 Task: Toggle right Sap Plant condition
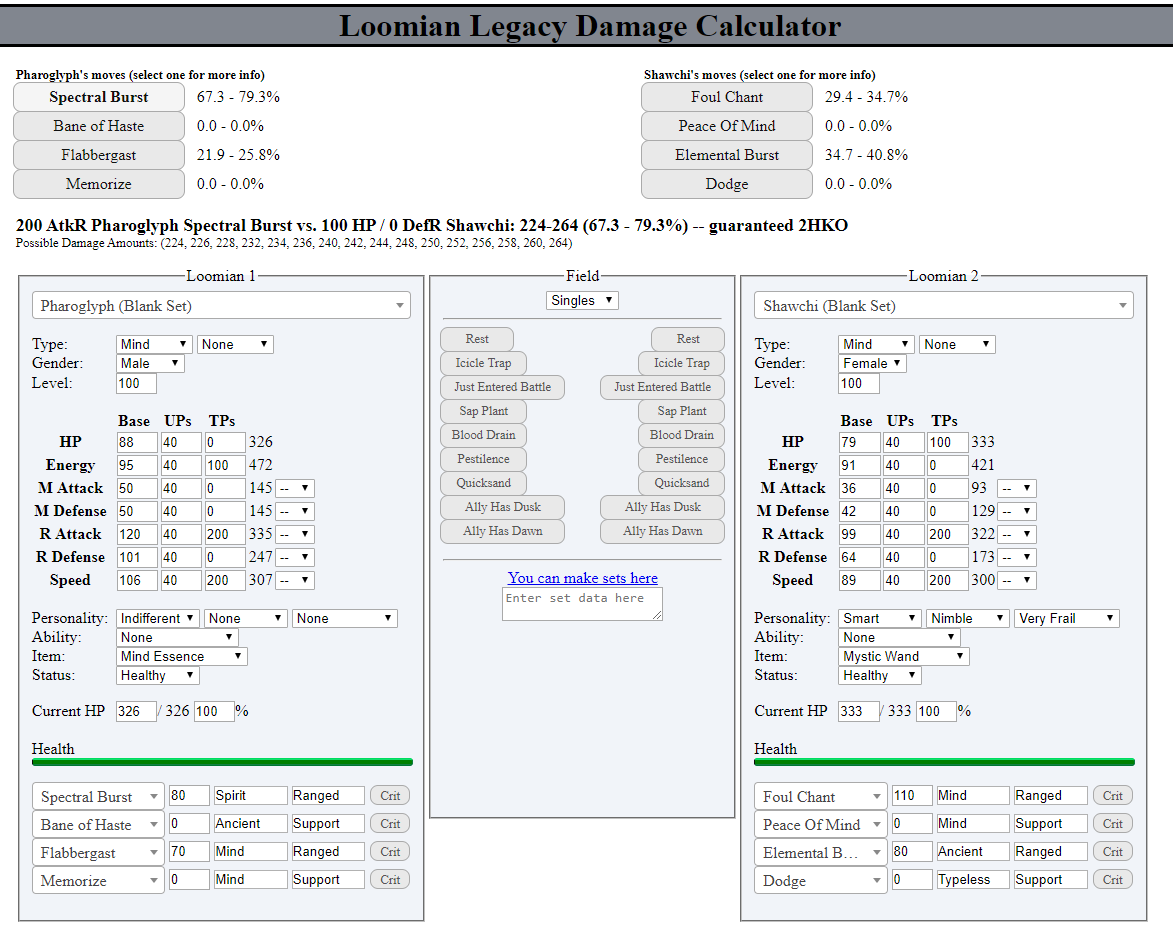pyautogui.click(x=681, y=411)
